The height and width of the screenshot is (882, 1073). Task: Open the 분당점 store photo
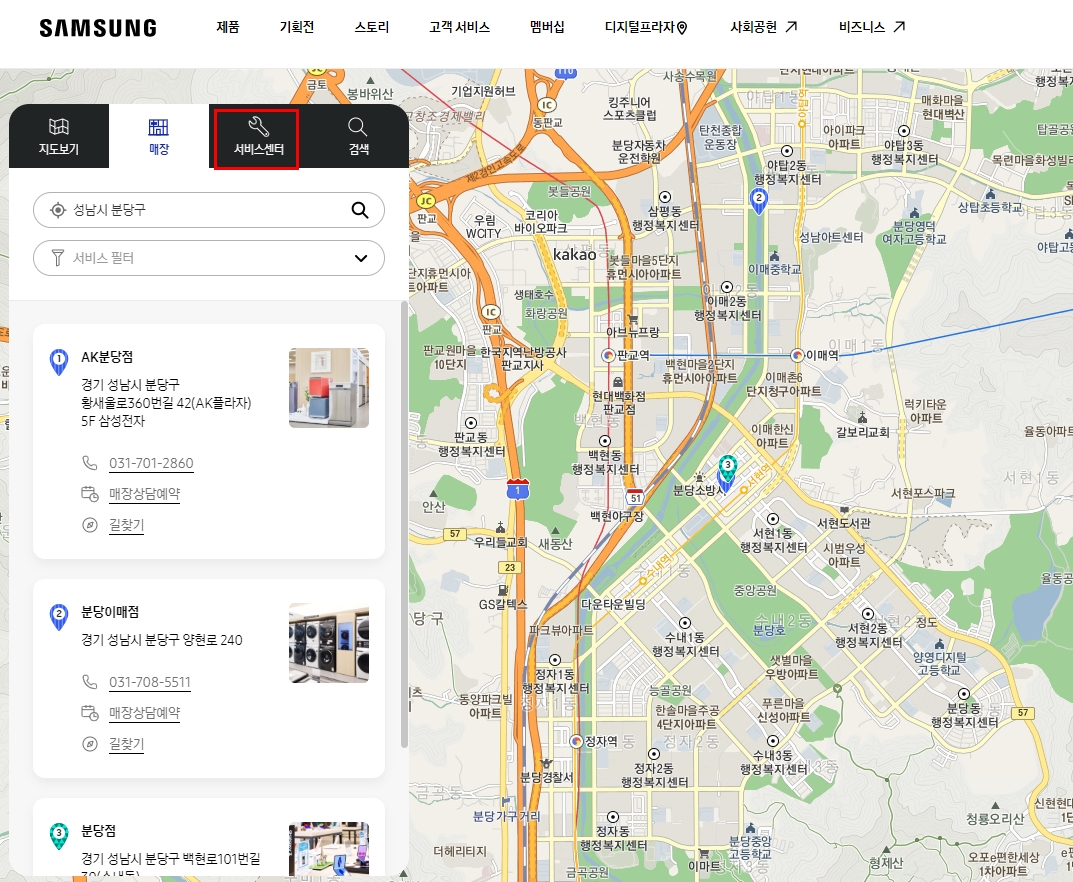coord(329,848)
